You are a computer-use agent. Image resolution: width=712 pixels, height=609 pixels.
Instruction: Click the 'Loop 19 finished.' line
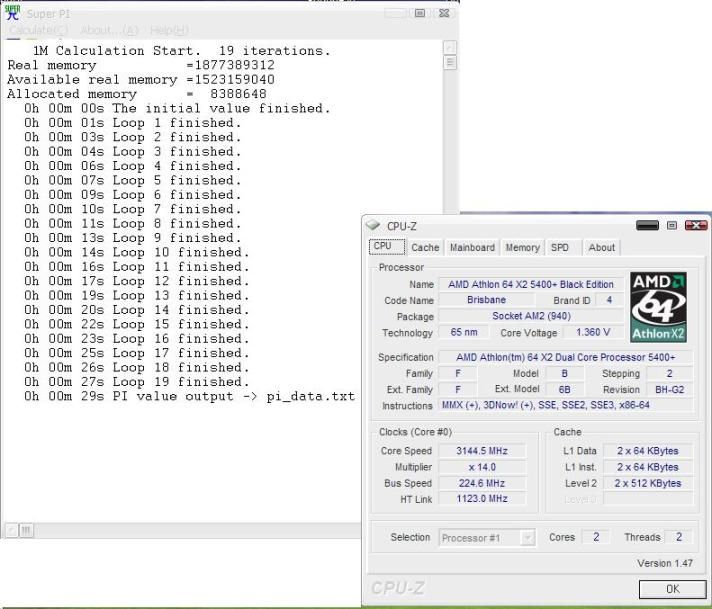pos(136,381)
